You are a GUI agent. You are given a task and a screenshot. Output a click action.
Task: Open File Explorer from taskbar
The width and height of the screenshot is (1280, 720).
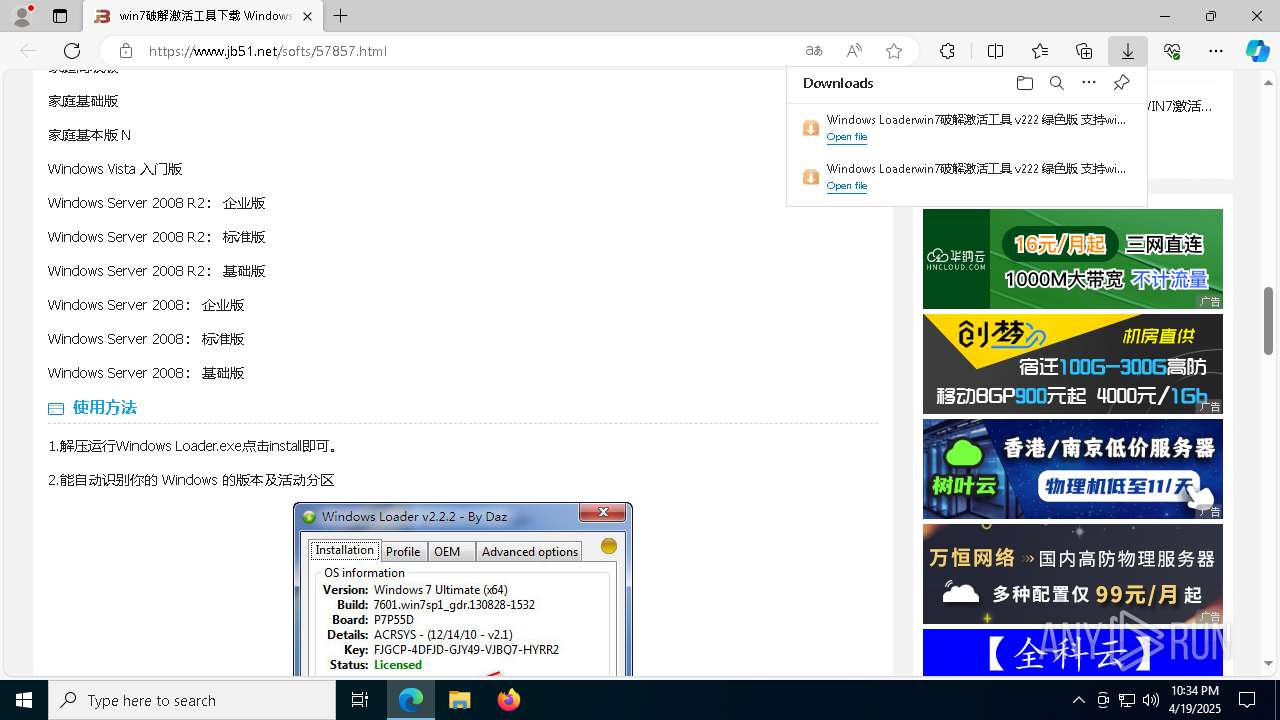(459, 700)
